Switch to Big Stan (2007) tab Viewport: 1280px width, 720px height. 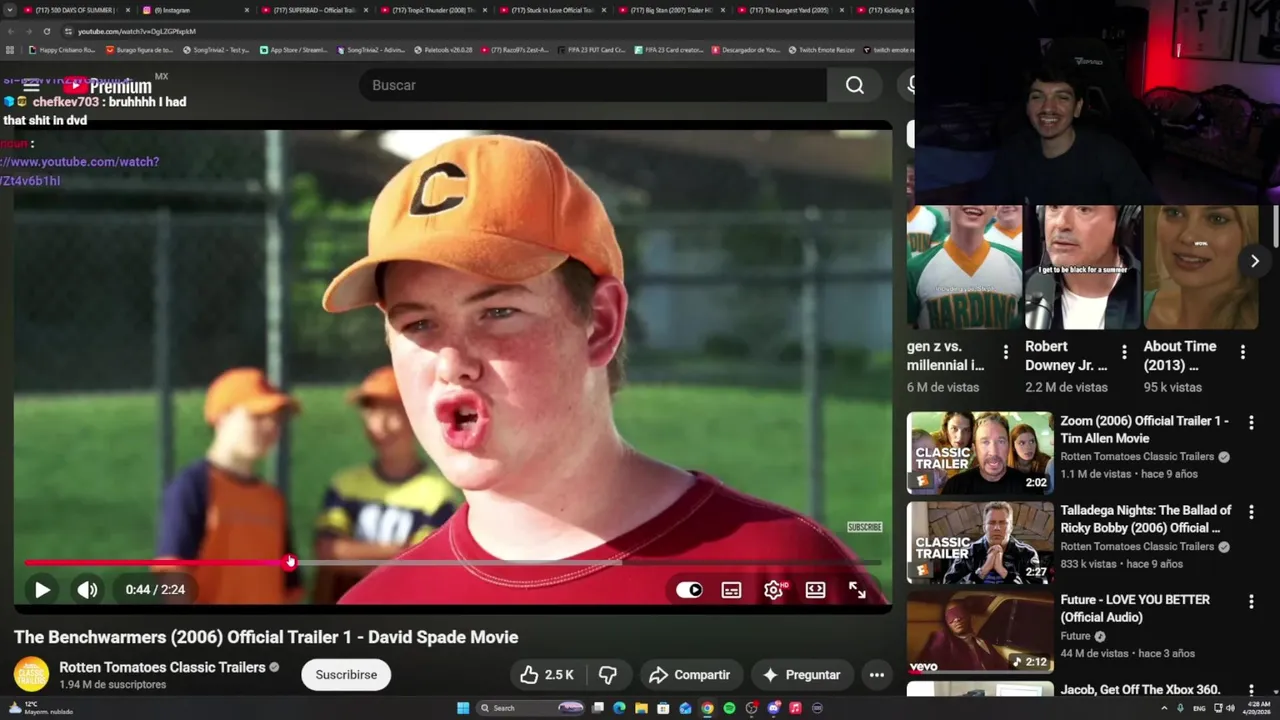click(672, 10)
